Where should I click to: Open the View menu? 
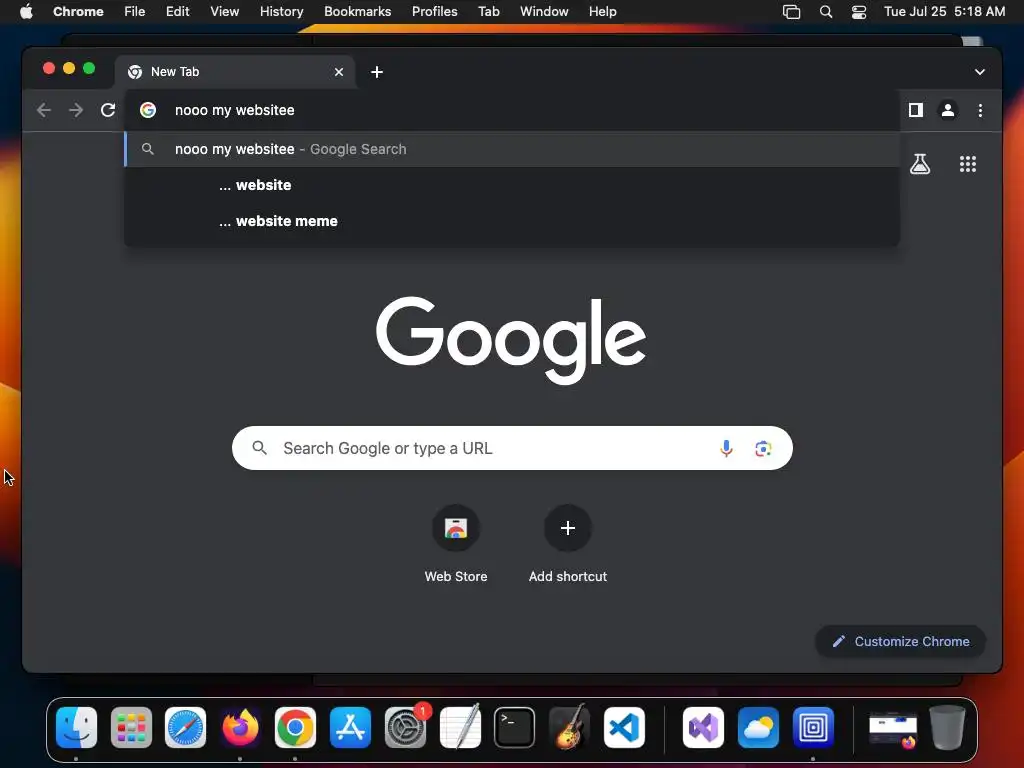[224, 12]
